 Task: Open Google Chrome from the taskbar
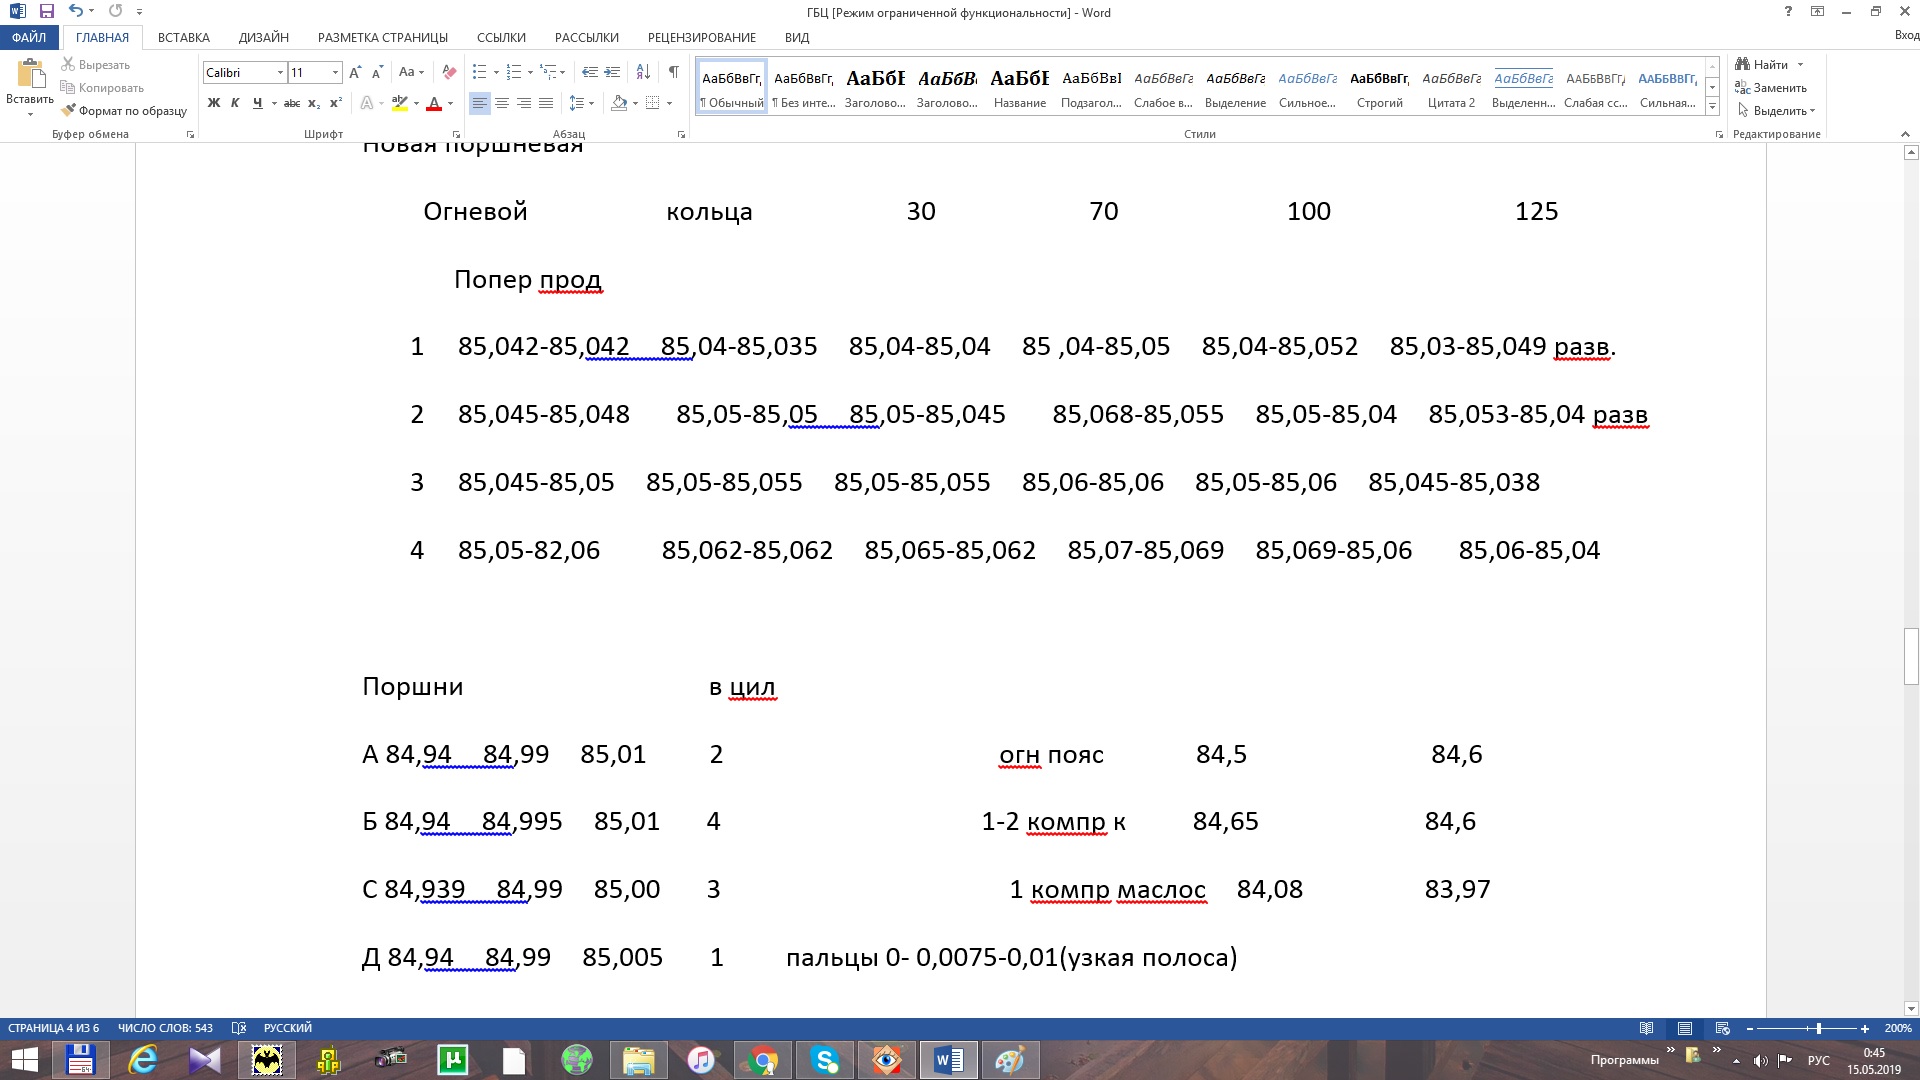(x=763, y=1060)
